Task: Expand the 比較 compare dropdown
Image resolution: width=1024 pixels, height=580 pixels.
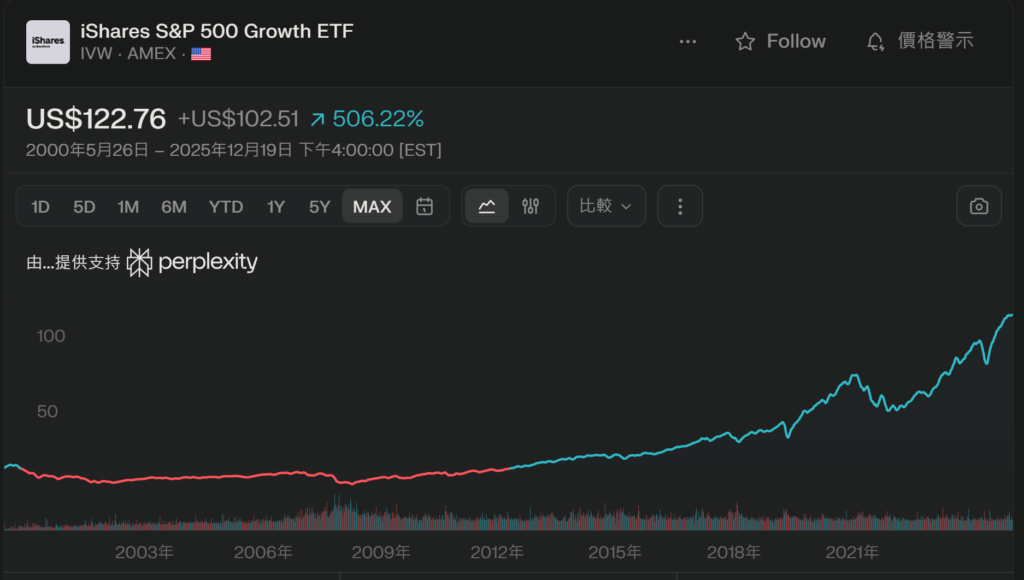Action: coord(606,206)
